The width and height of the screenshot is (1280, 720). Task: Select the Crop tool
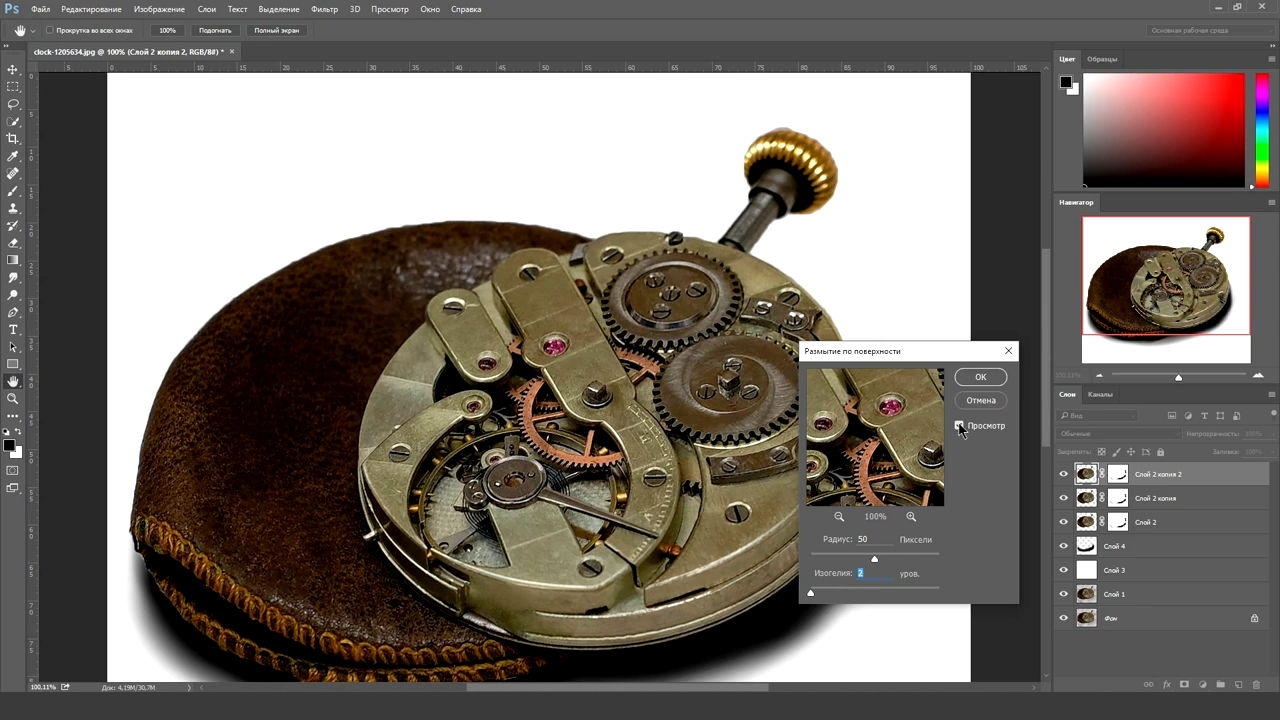(13, 139)
